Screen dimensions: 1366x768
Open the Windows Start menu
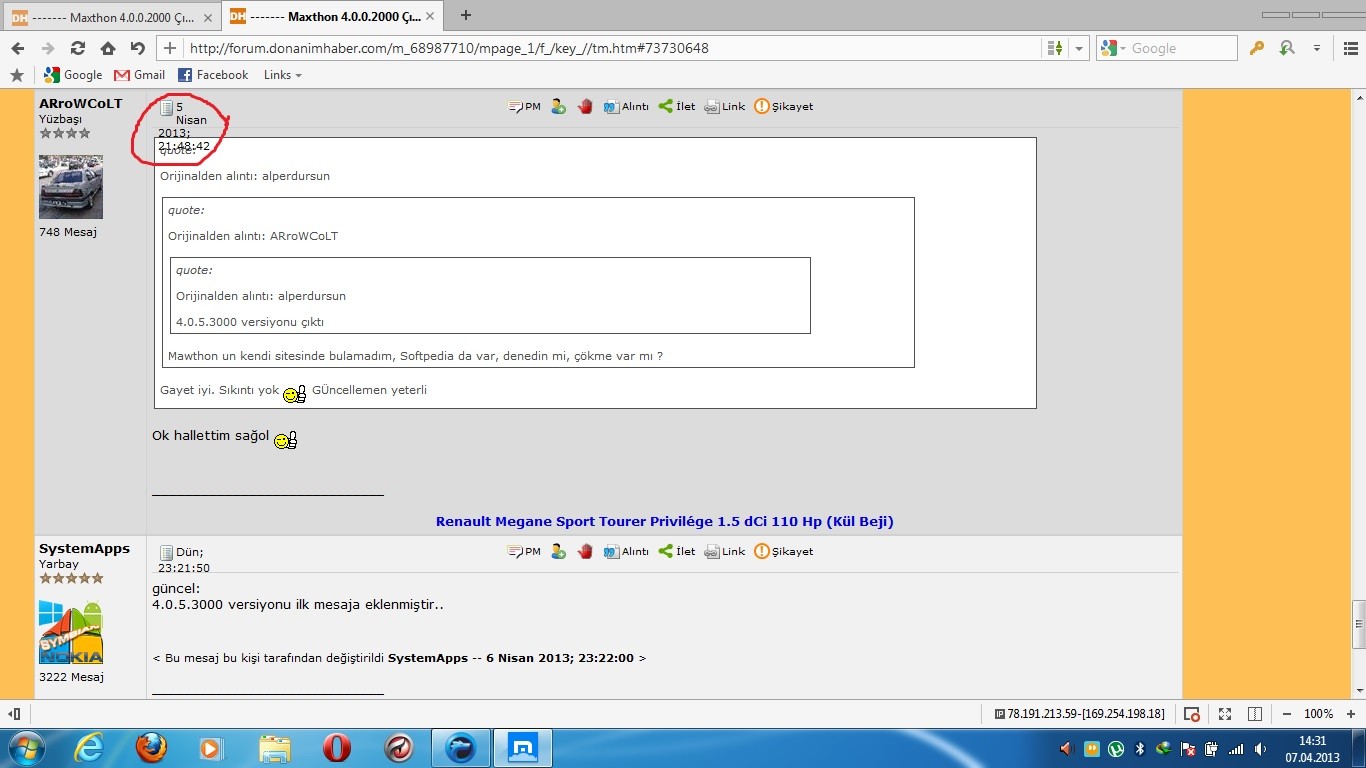tap(25, 748)
